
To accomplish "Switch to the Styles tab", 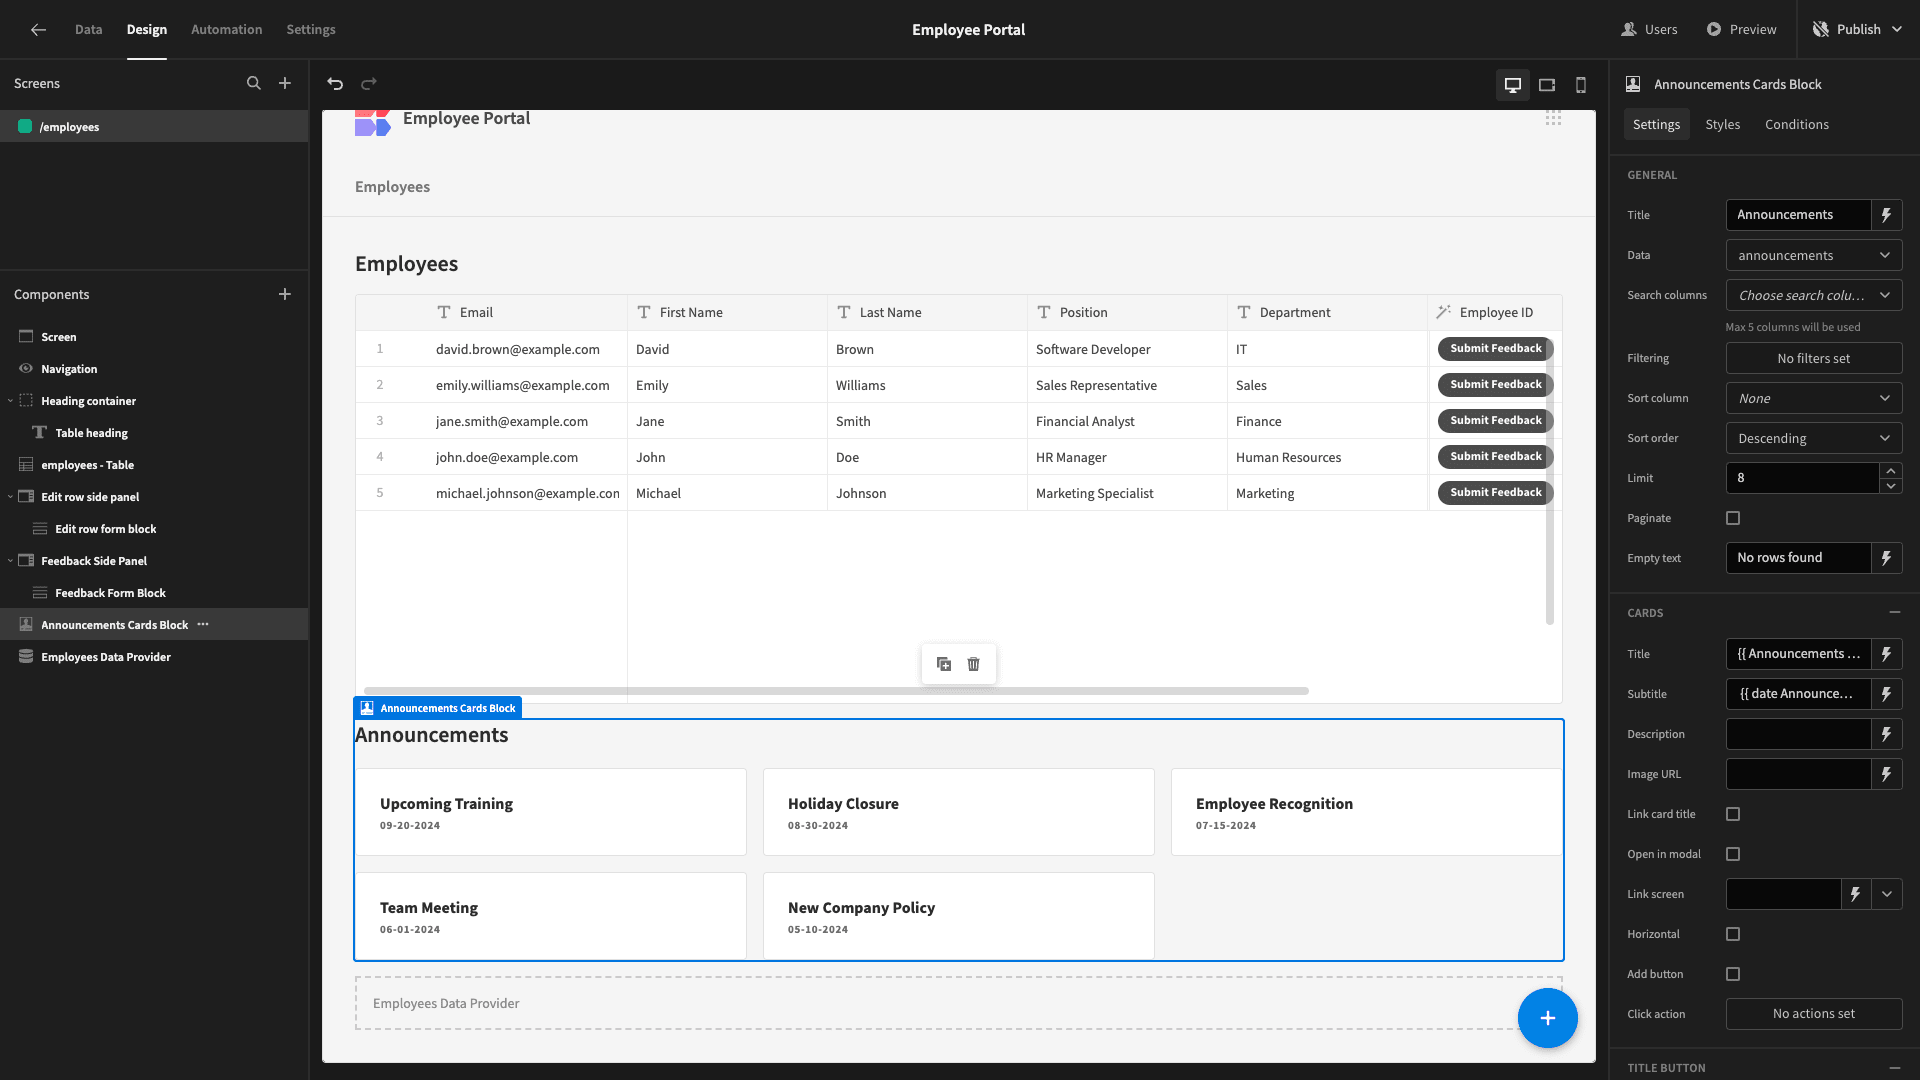I will tap(1722, 124).
